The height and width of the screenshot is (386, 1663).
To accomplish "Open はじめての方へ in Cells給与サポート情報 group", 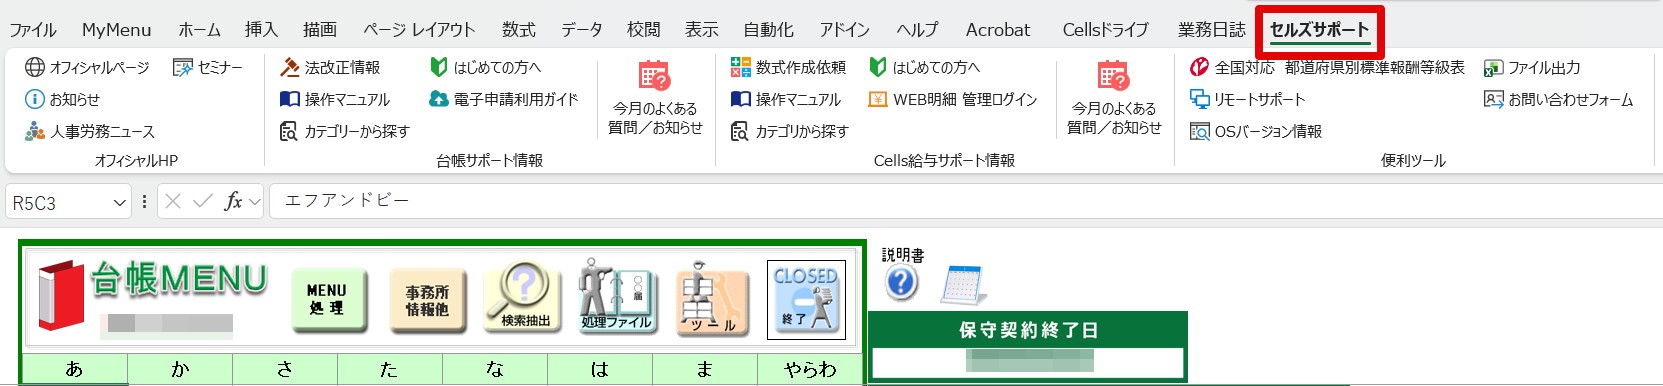I will 924,67.
